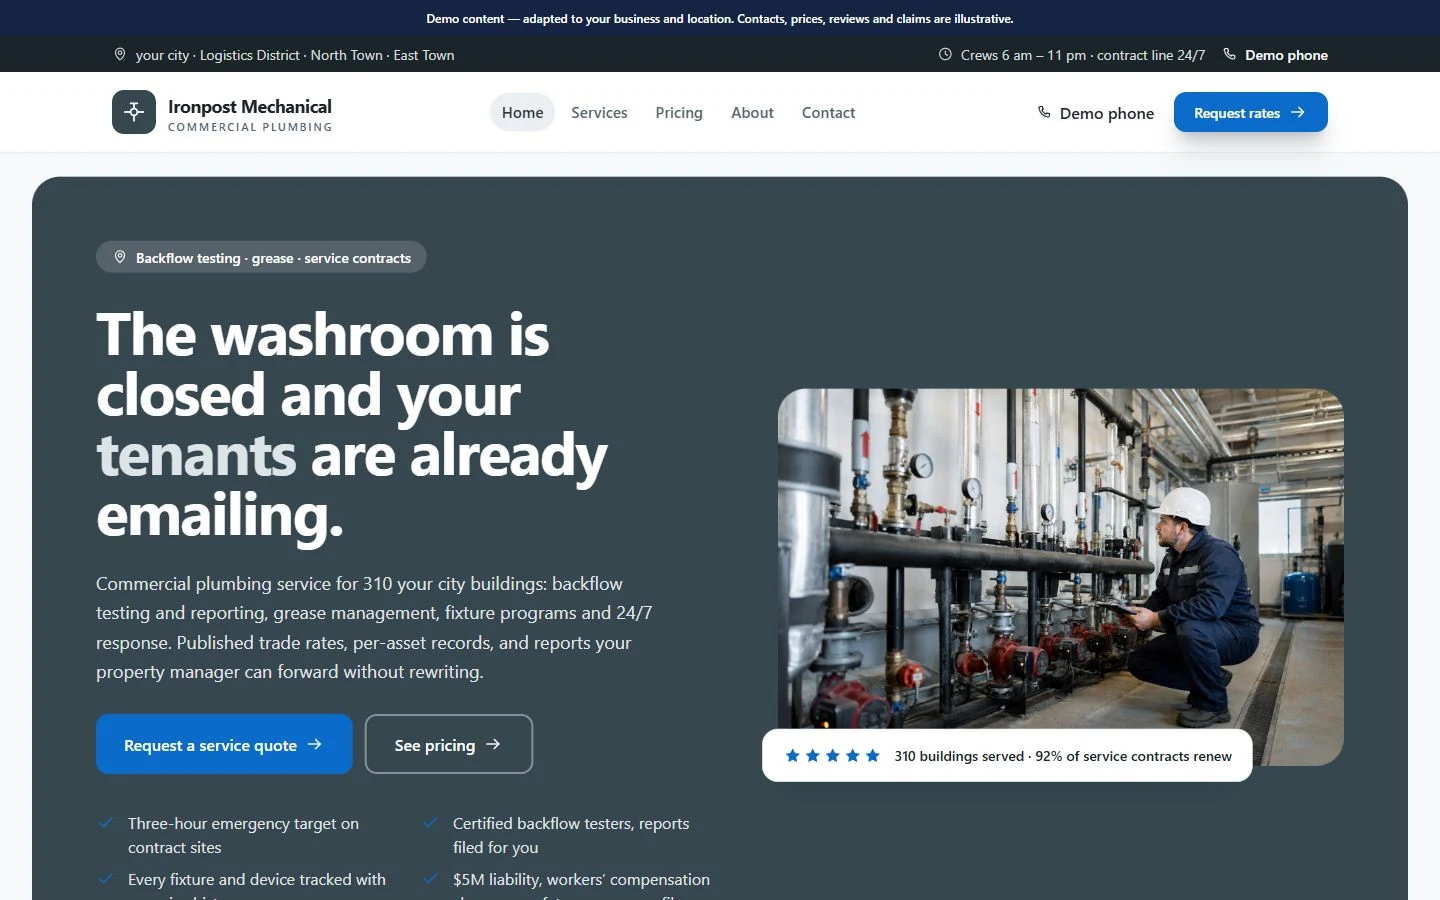Open the Services nav item
The height and width of the screenshot is (900, 1440).
point(599,112)
